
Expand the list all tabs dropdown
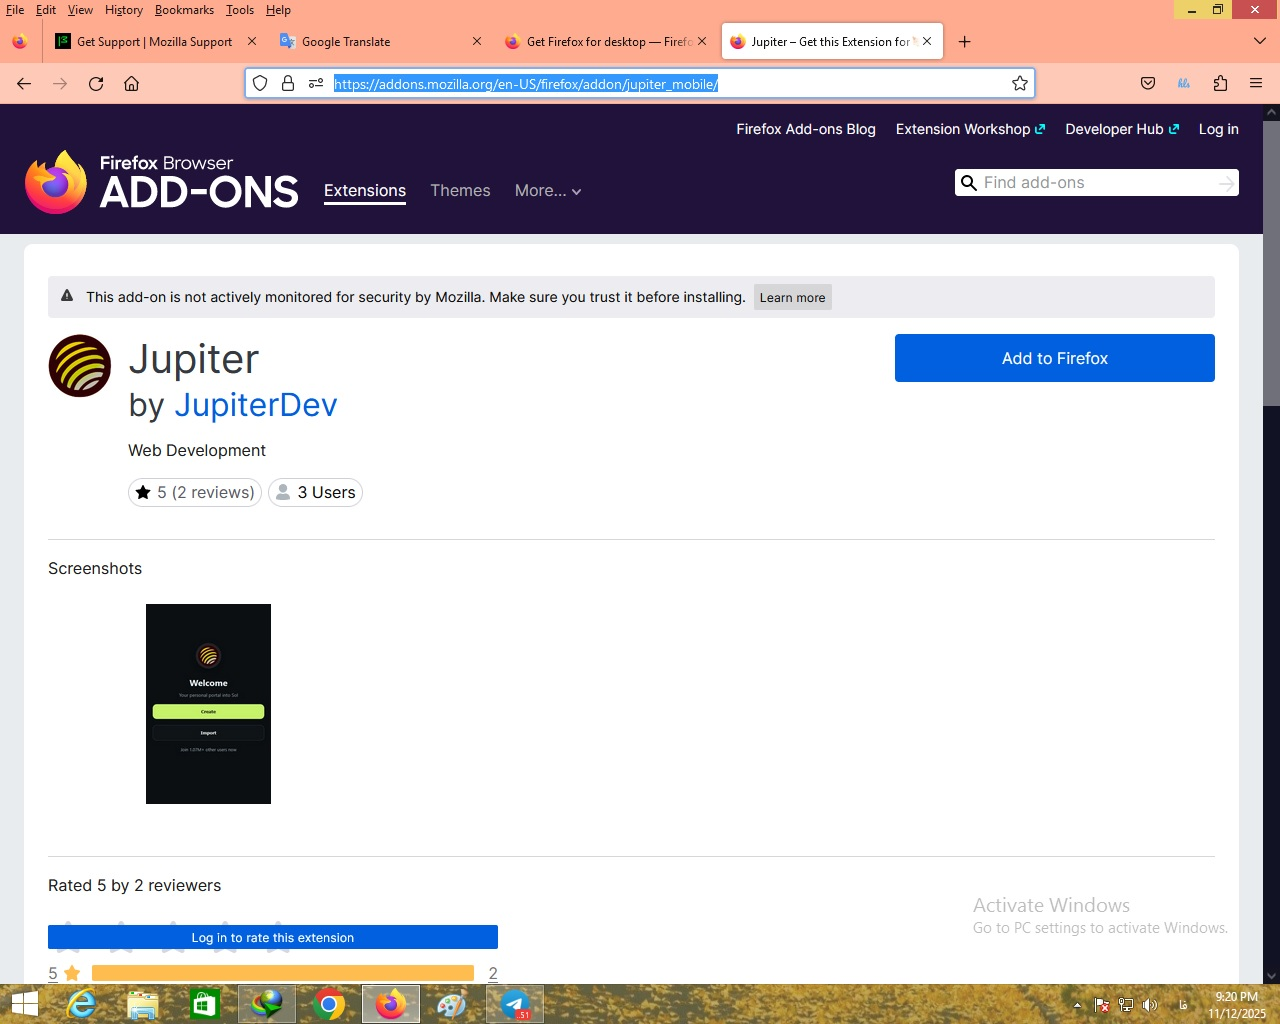(1259, 42)
